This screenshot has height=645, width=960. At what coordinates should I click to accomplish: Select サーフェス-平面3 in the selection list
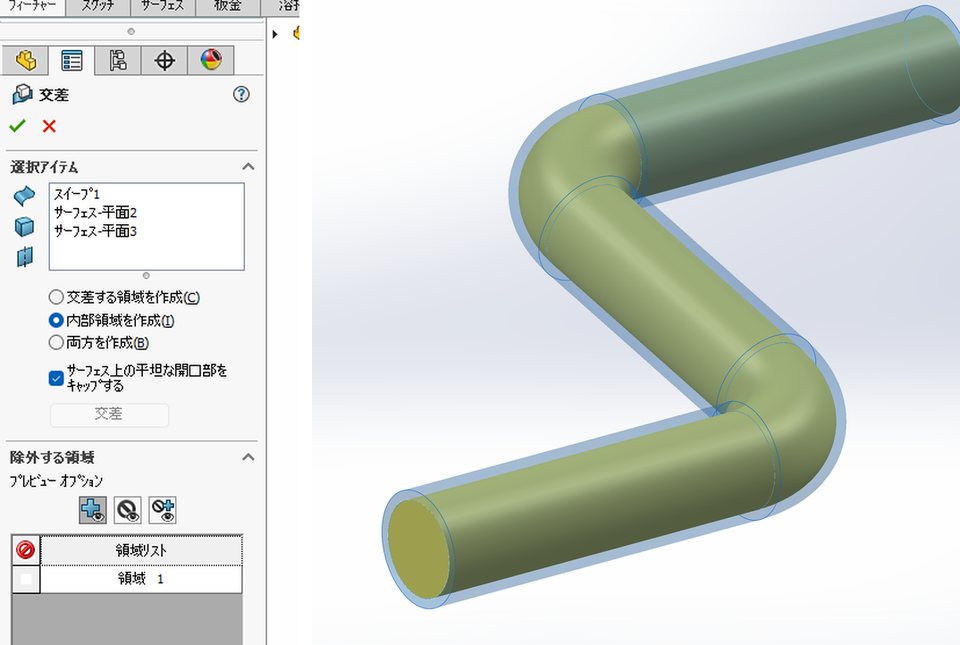(x=95, y=231)
